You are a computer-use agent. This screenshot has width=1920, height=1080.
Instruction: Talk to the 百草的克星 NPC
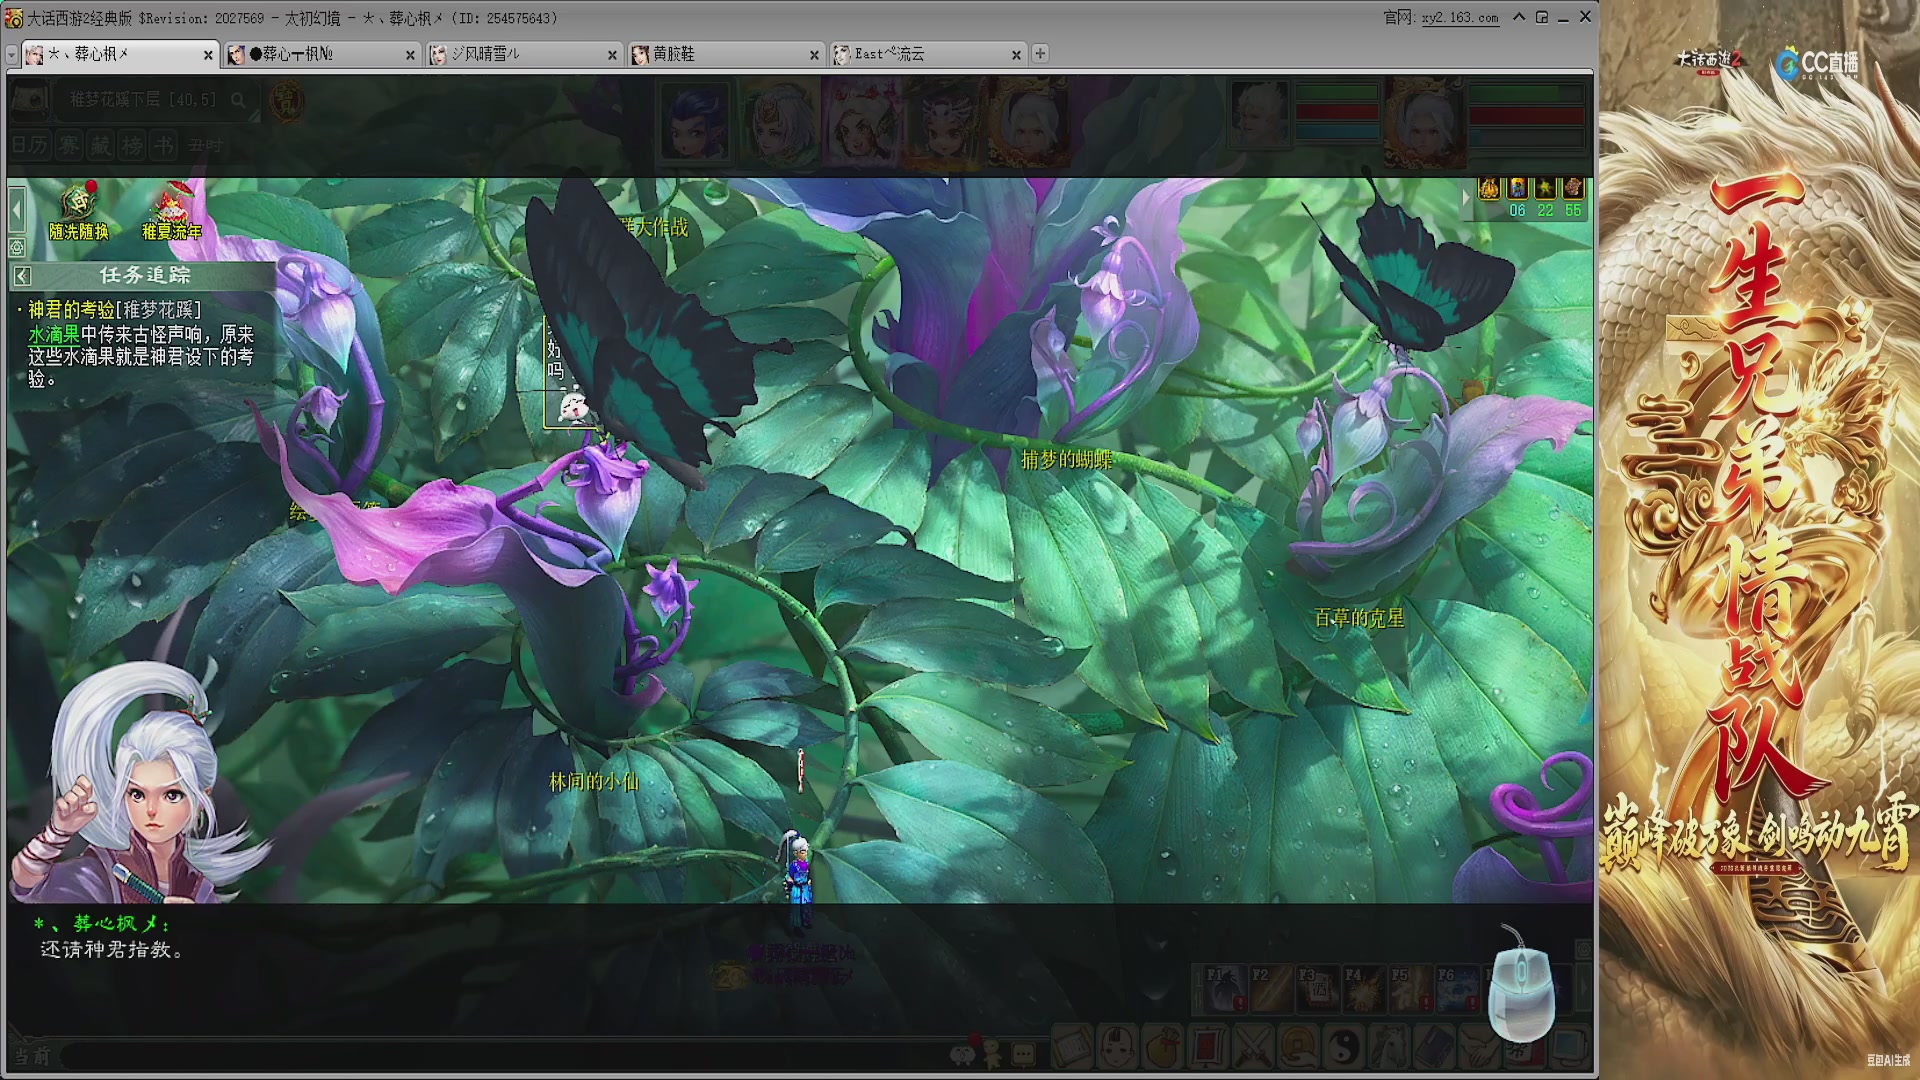[x=1359, y=618]
